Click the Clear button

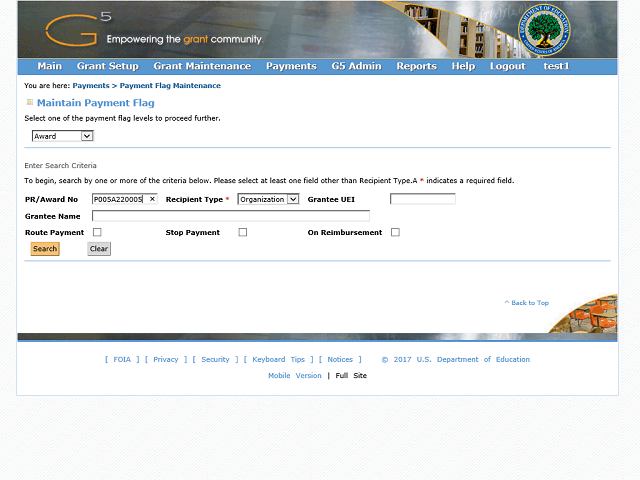coord(99,249)
